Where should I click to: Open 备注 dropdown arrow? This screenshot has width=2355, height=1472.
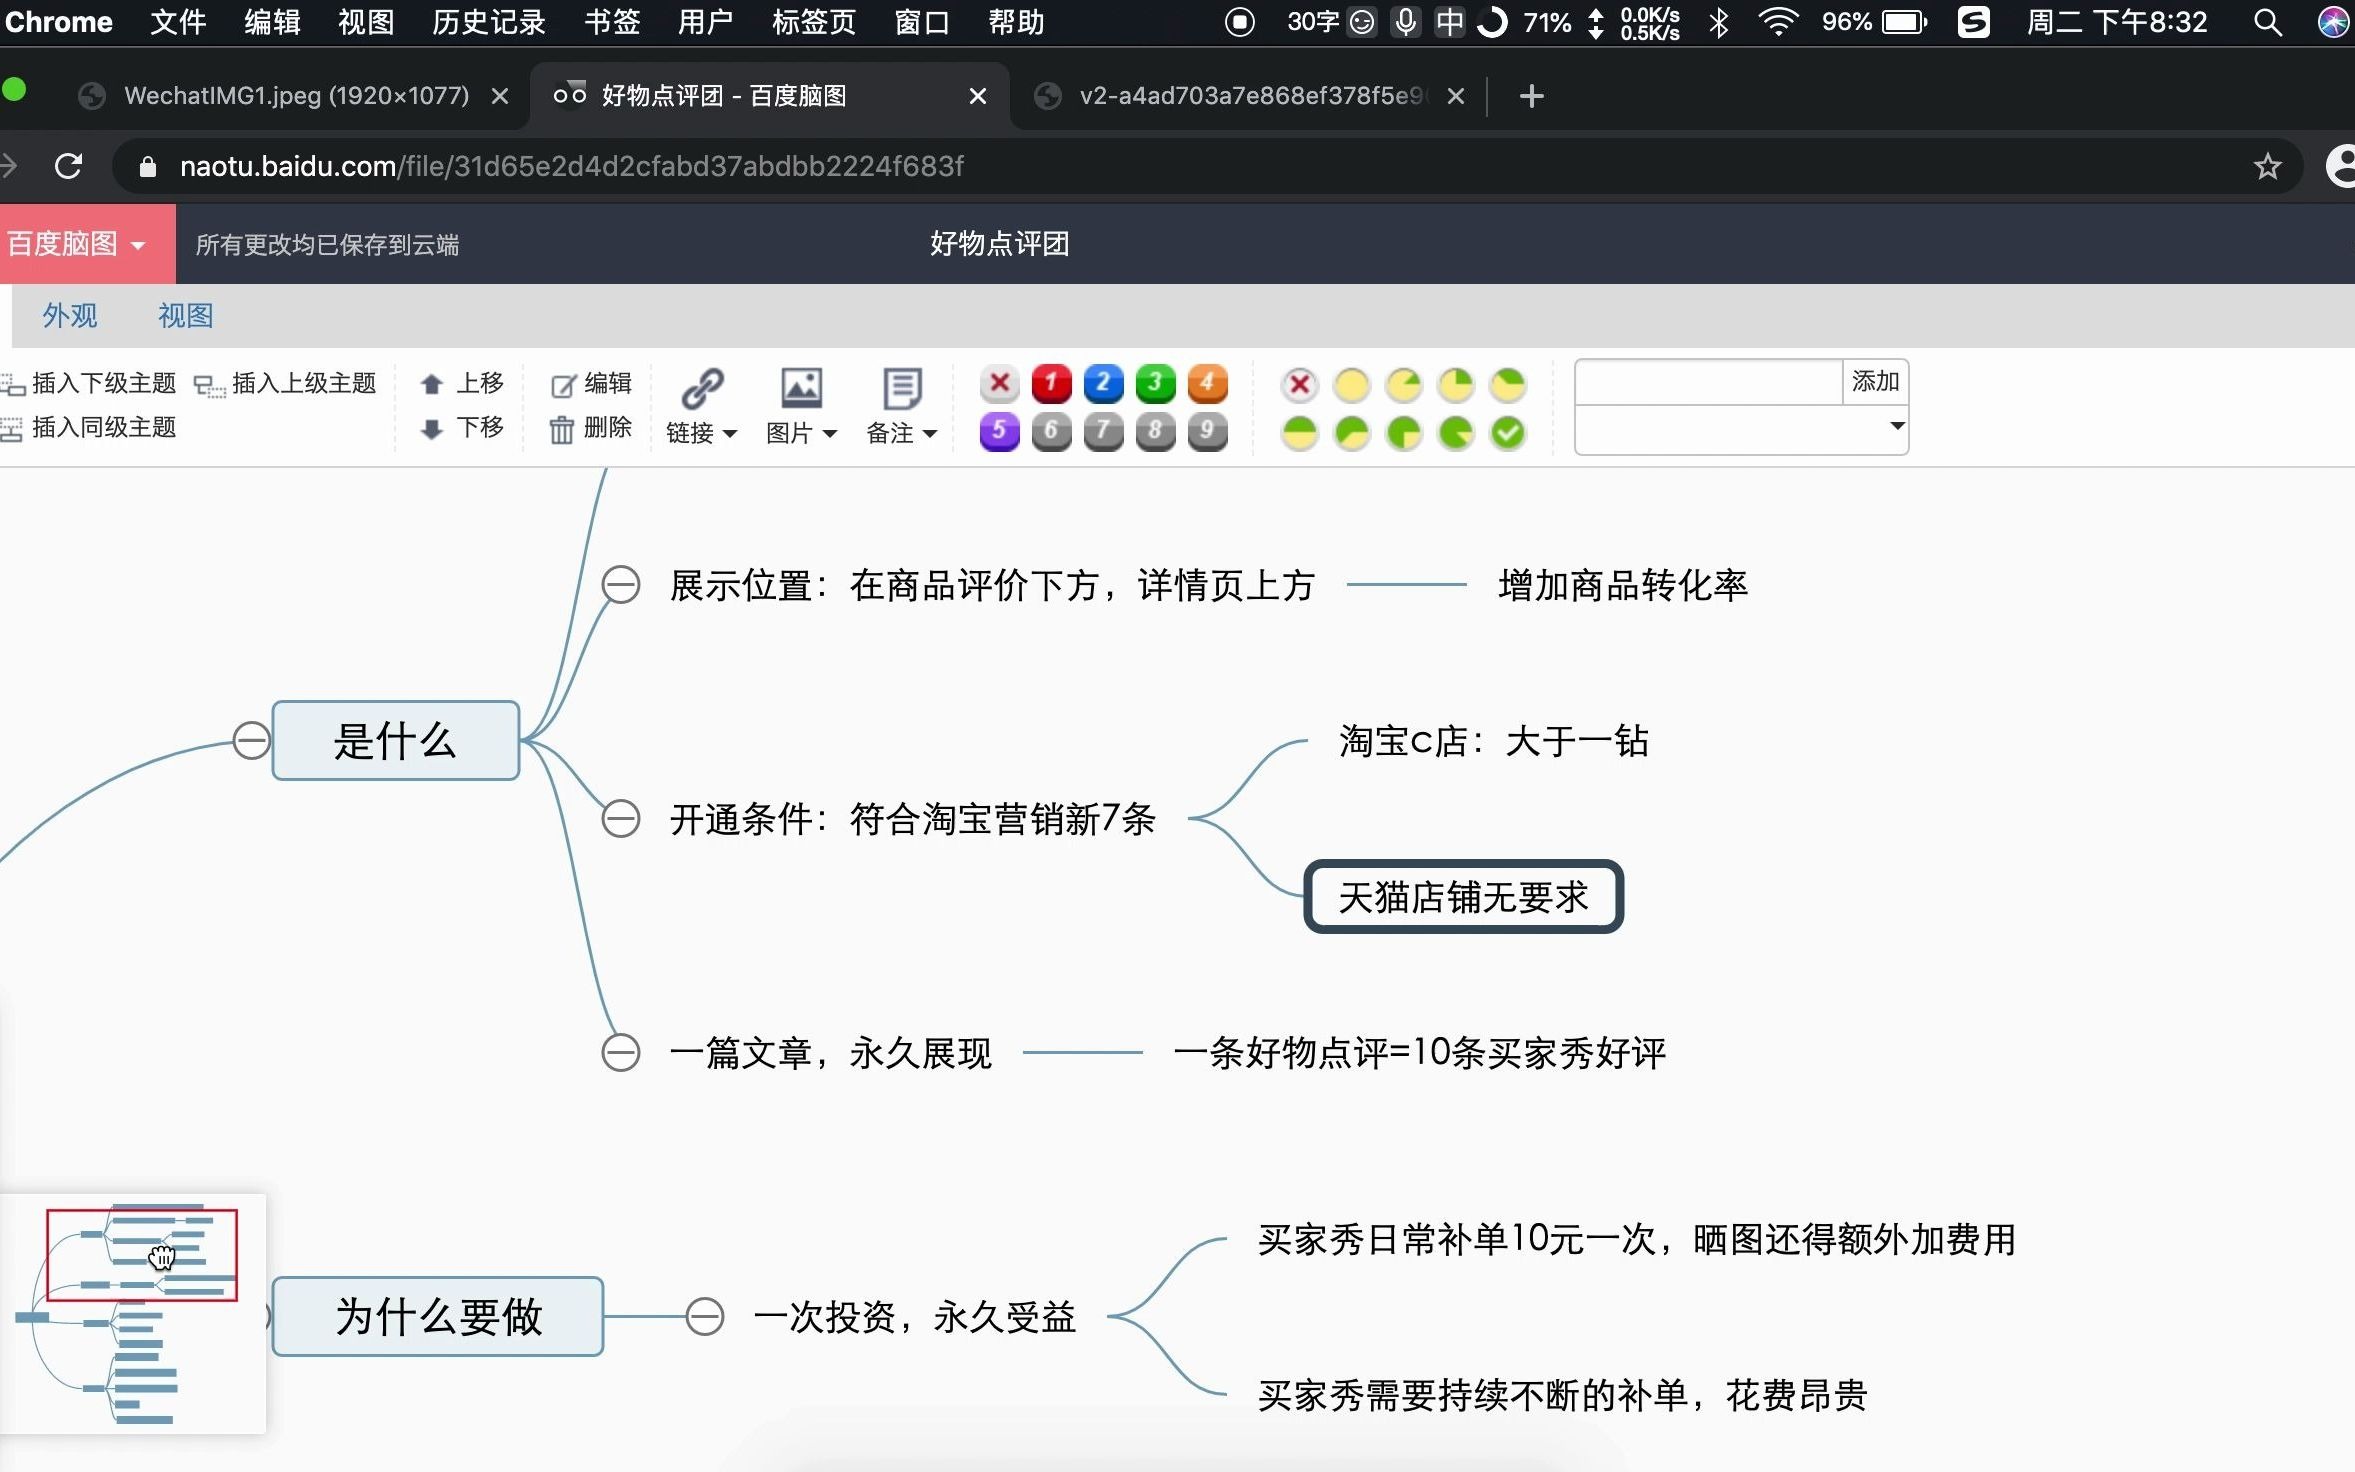point(930,434)
